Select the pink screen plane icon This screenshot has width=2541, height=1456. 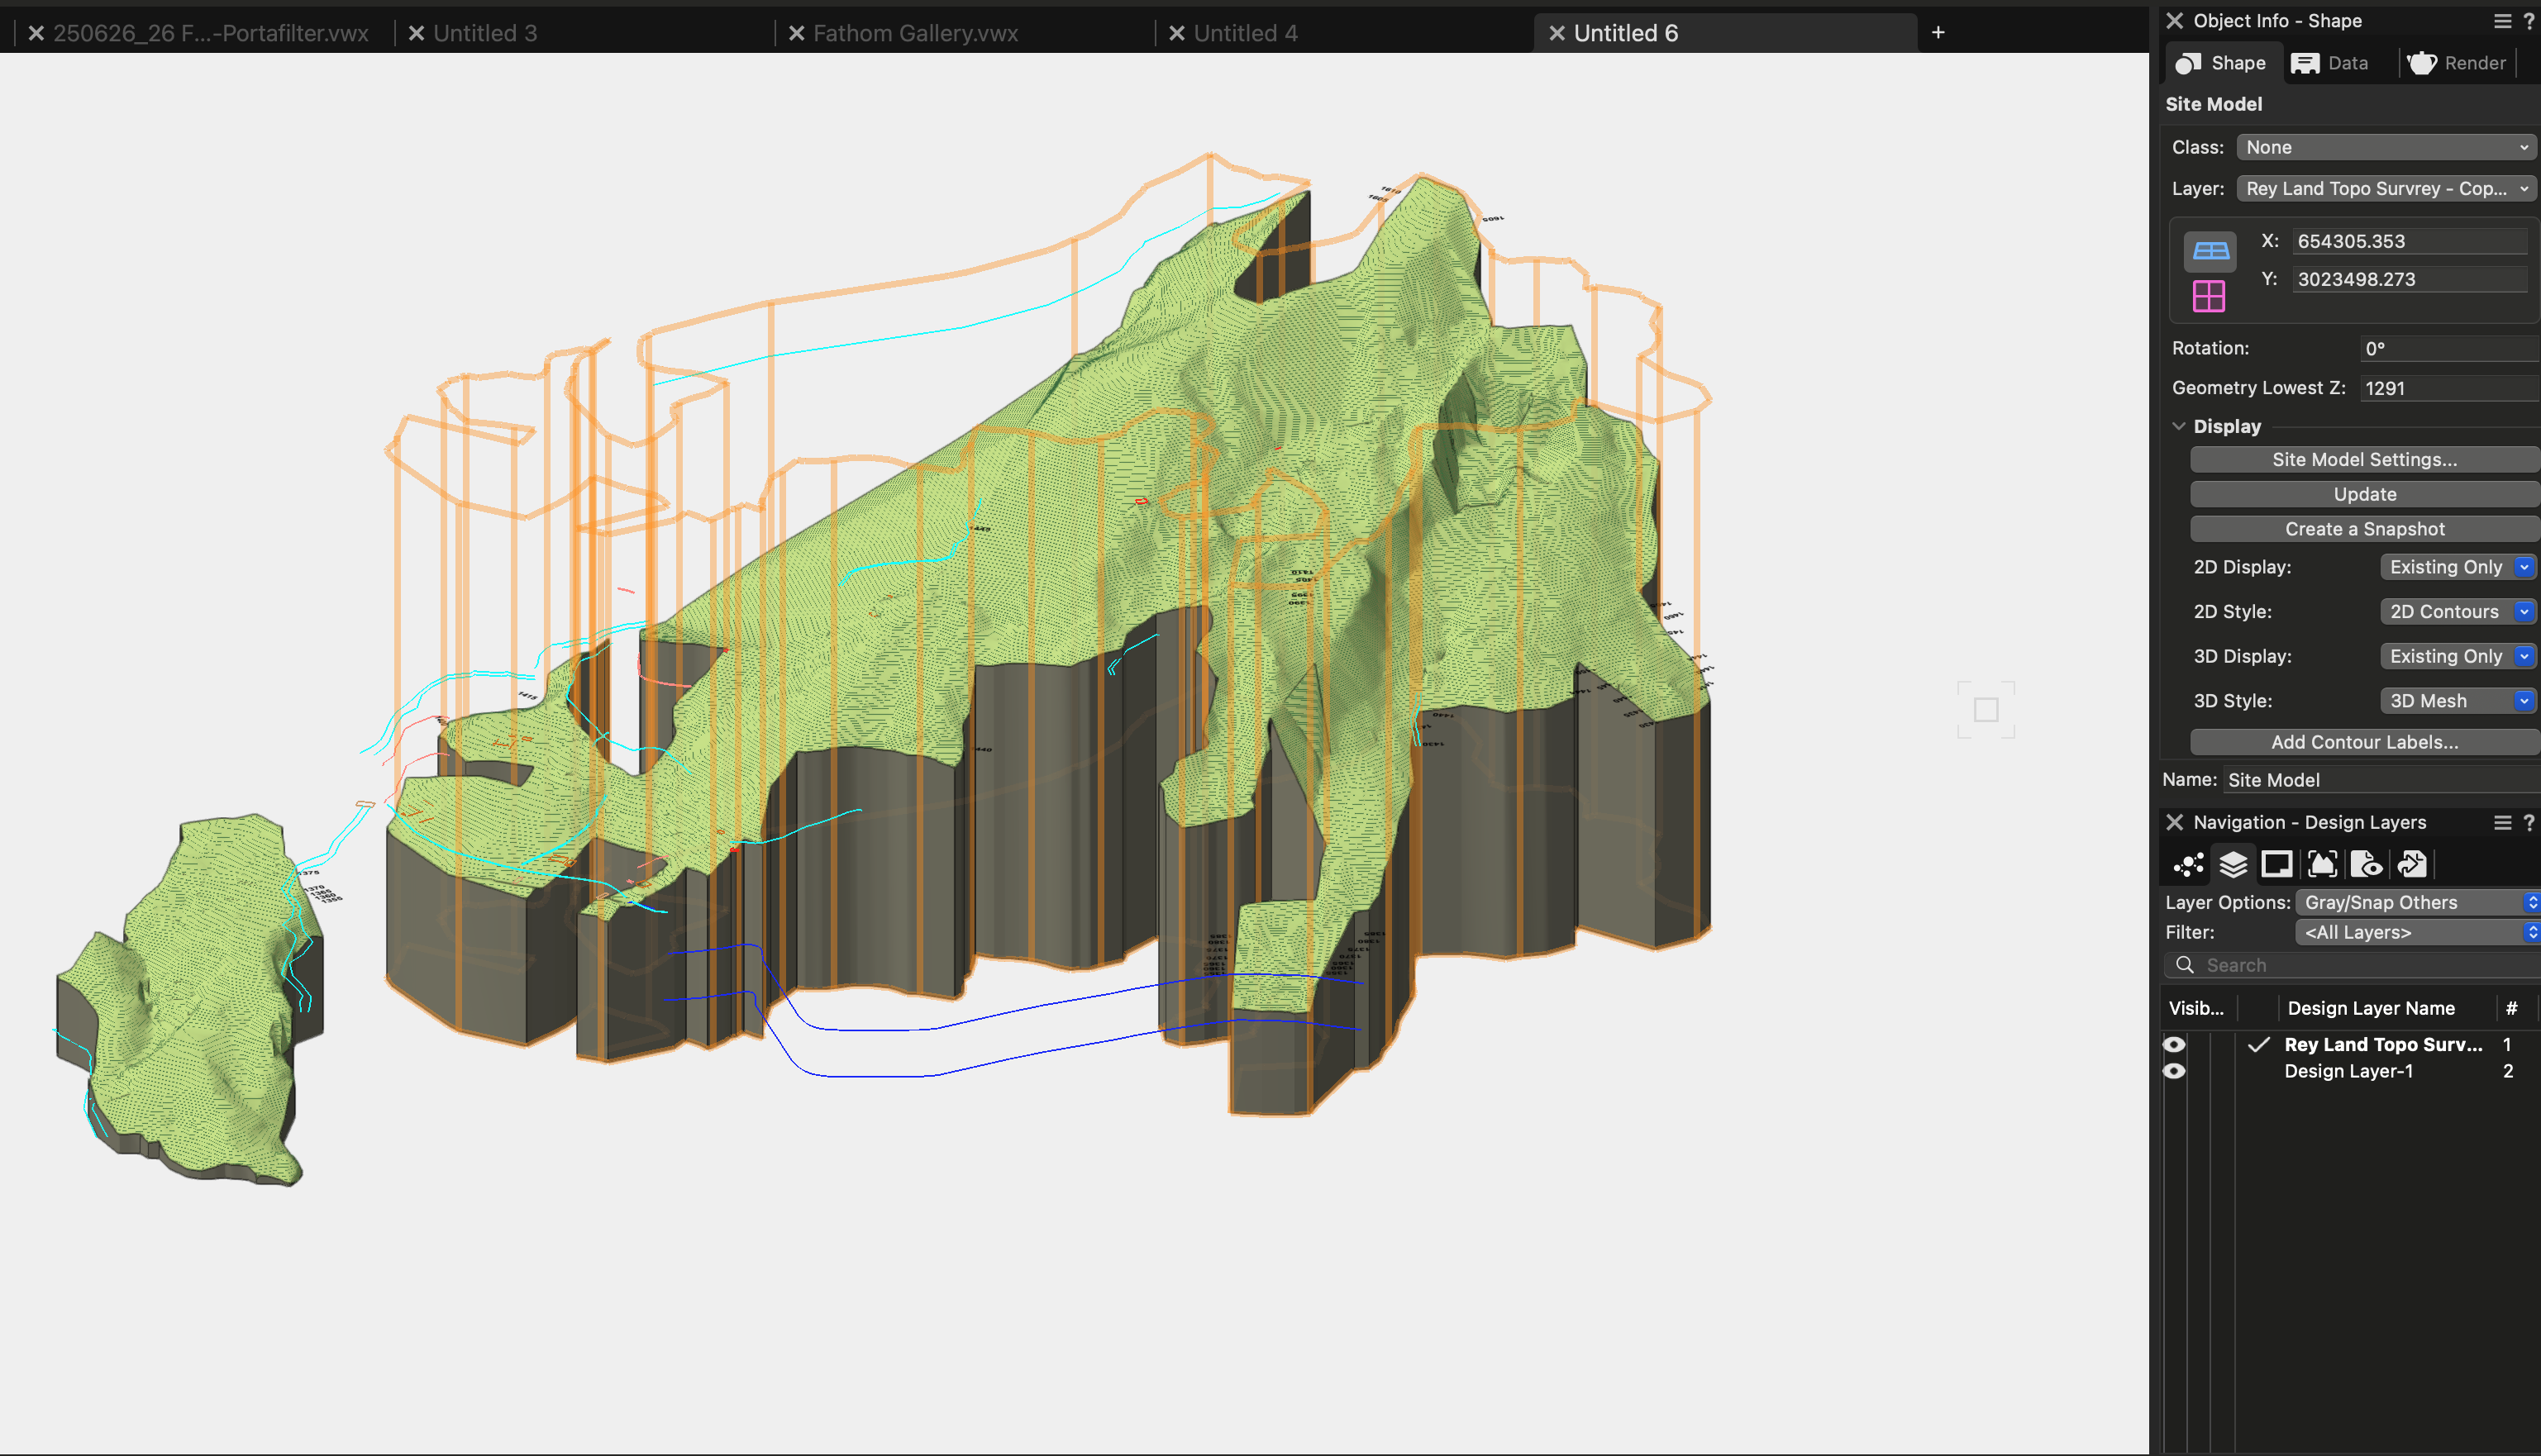point(2210,296)
